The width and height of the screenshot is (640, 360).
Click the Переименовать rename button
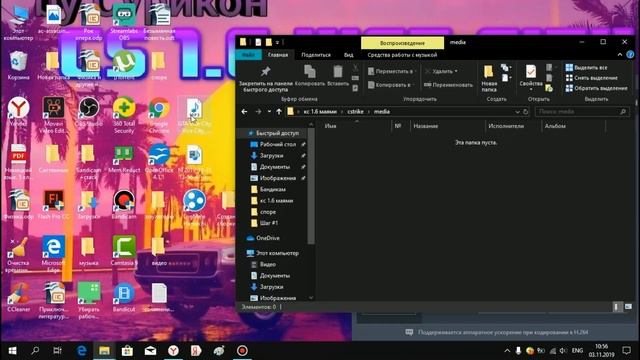click(448, 85)
